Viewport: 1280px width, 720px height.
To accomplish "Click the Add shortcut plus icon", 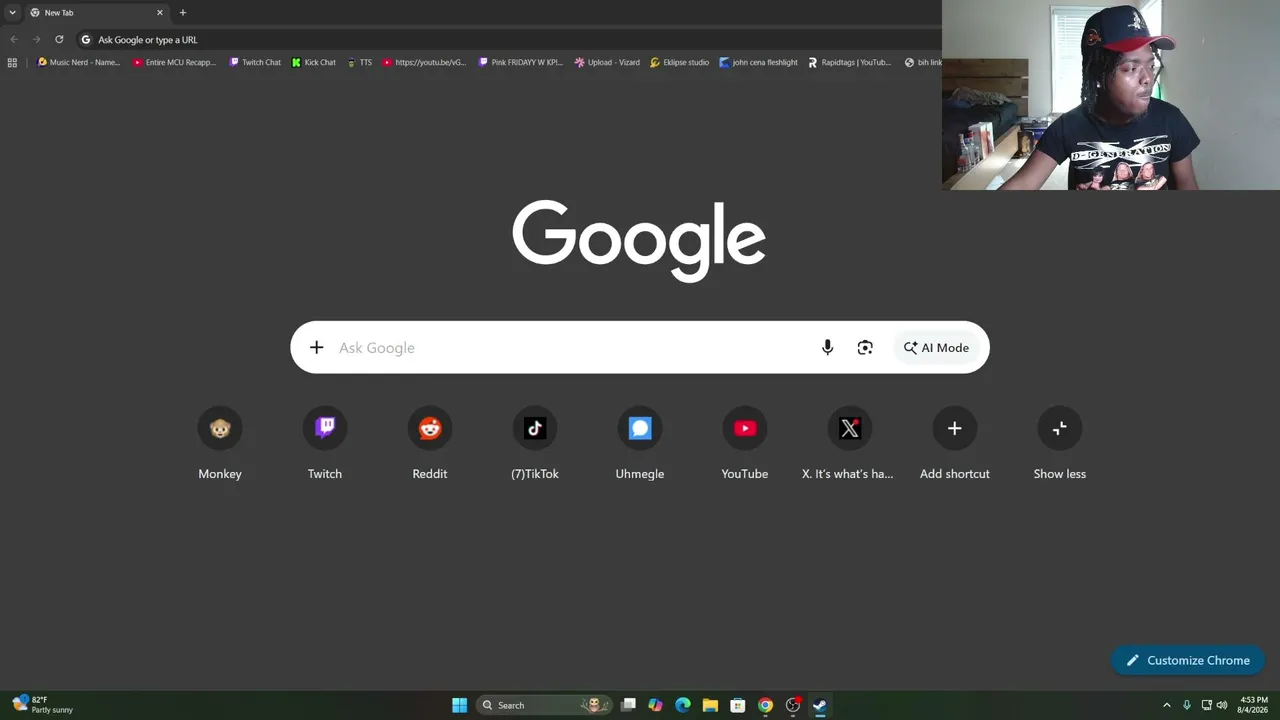I will [954, 428].
